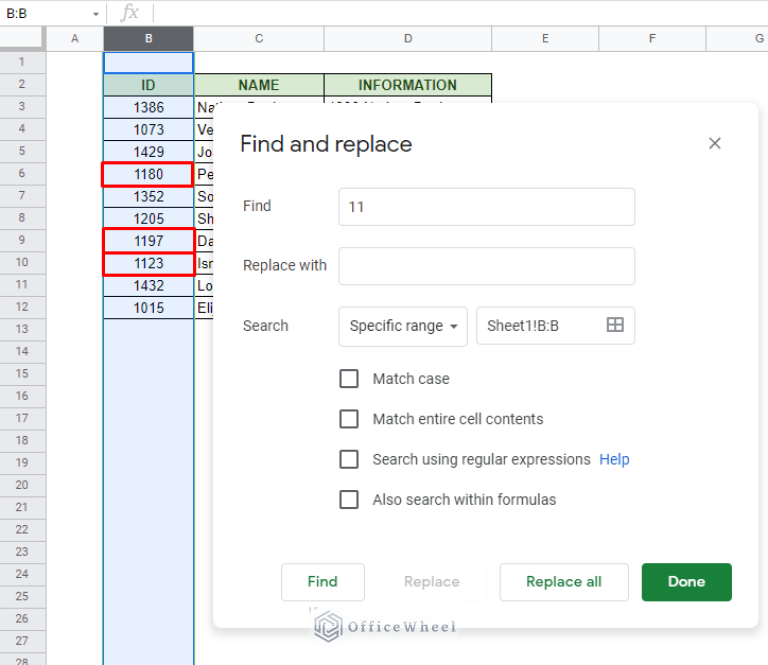Click cell with ID 1073
This screenshot has height=665, width=768.
[x=148, y=130]
